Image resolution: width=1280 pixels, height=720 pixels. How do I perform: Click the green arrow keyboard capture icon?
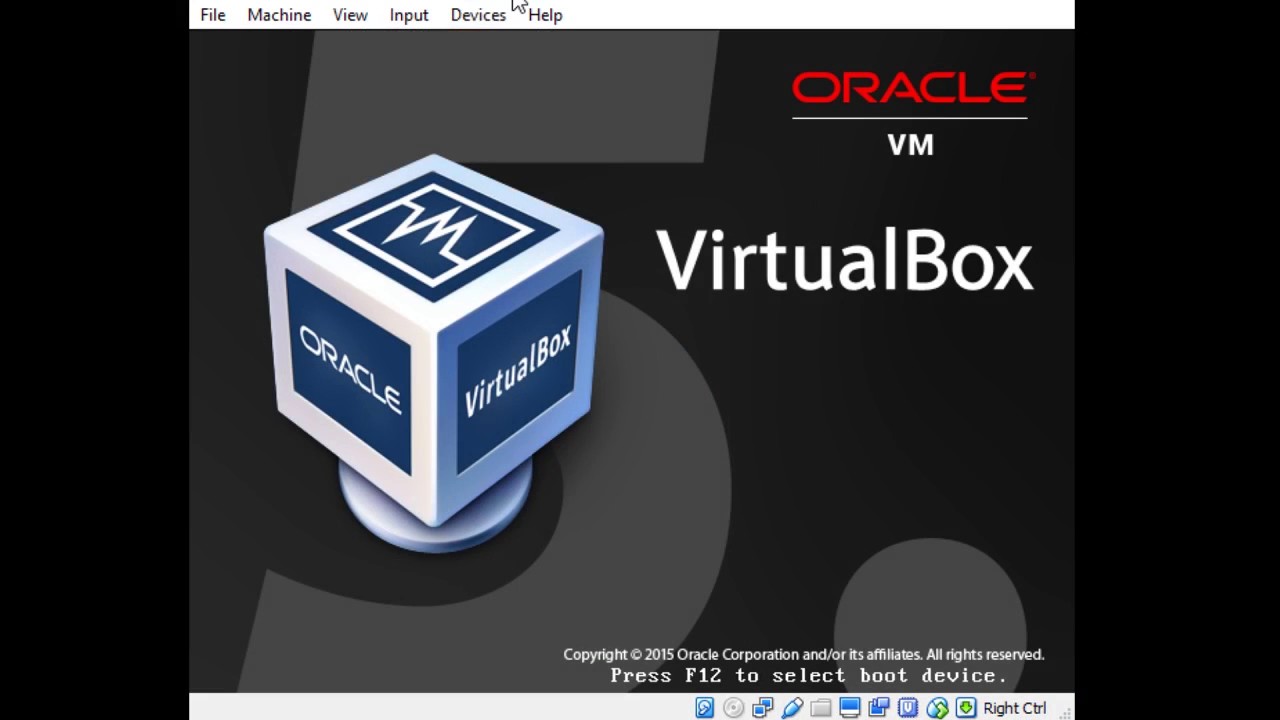[x=966, y=708]
